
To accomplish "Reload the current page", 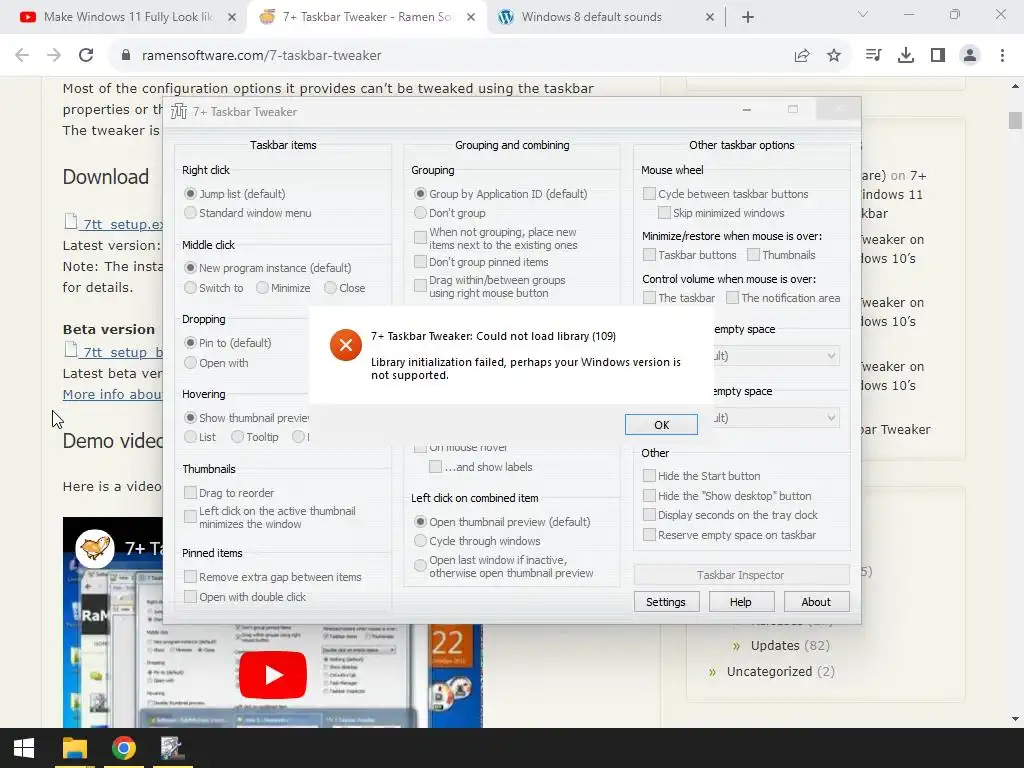I will 86,56.
